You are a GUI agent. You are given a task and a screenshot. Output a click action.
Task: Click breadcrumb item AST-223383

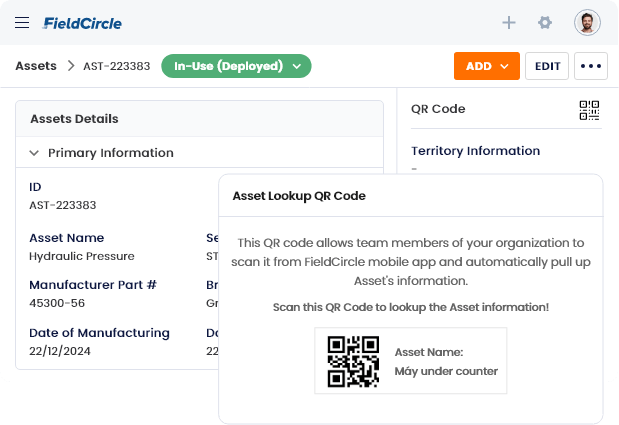116,66
